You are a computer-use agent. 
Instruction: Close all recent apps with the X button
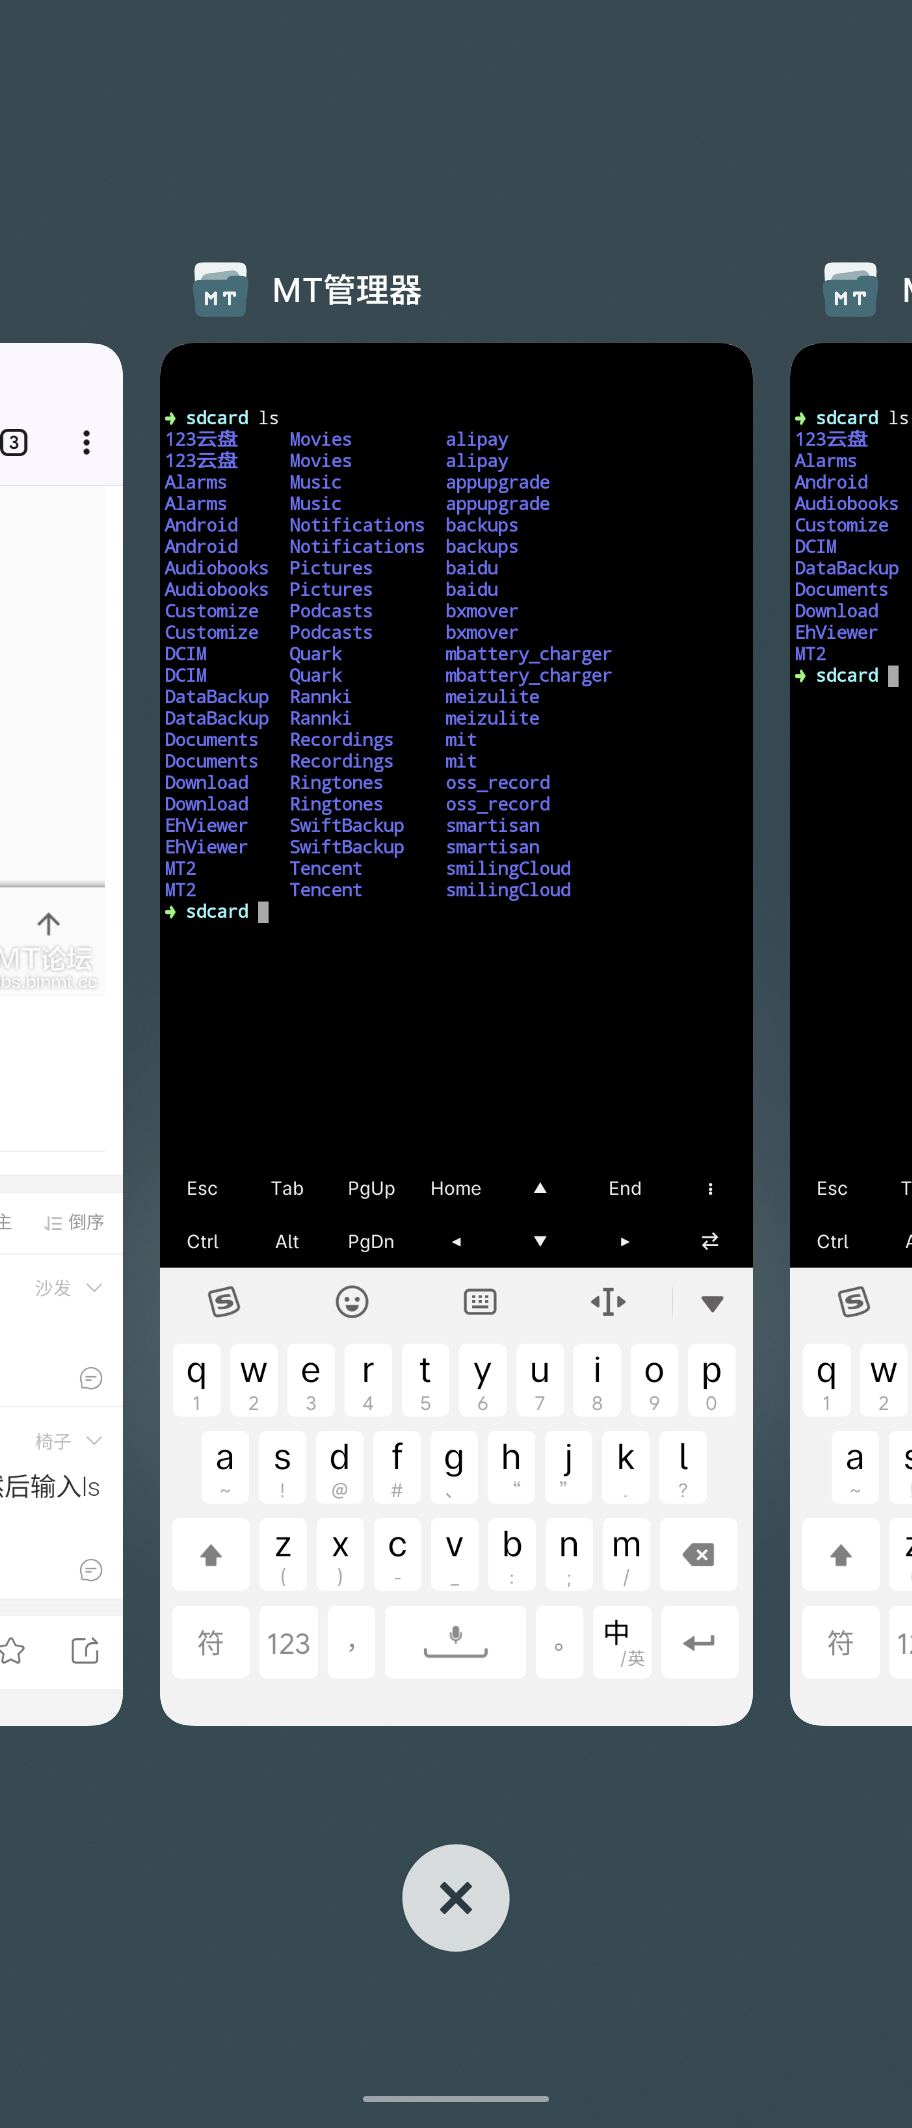click(x=456, y=1897)
